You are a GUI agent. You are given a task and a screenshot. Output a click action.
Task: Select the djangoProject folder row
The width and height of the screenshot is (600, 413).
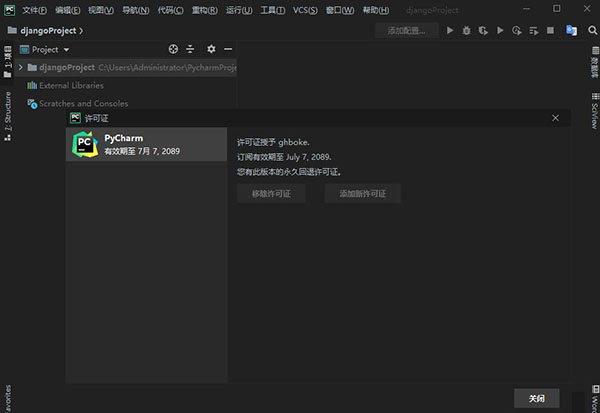pyautogui.click(x=126, y=67)
